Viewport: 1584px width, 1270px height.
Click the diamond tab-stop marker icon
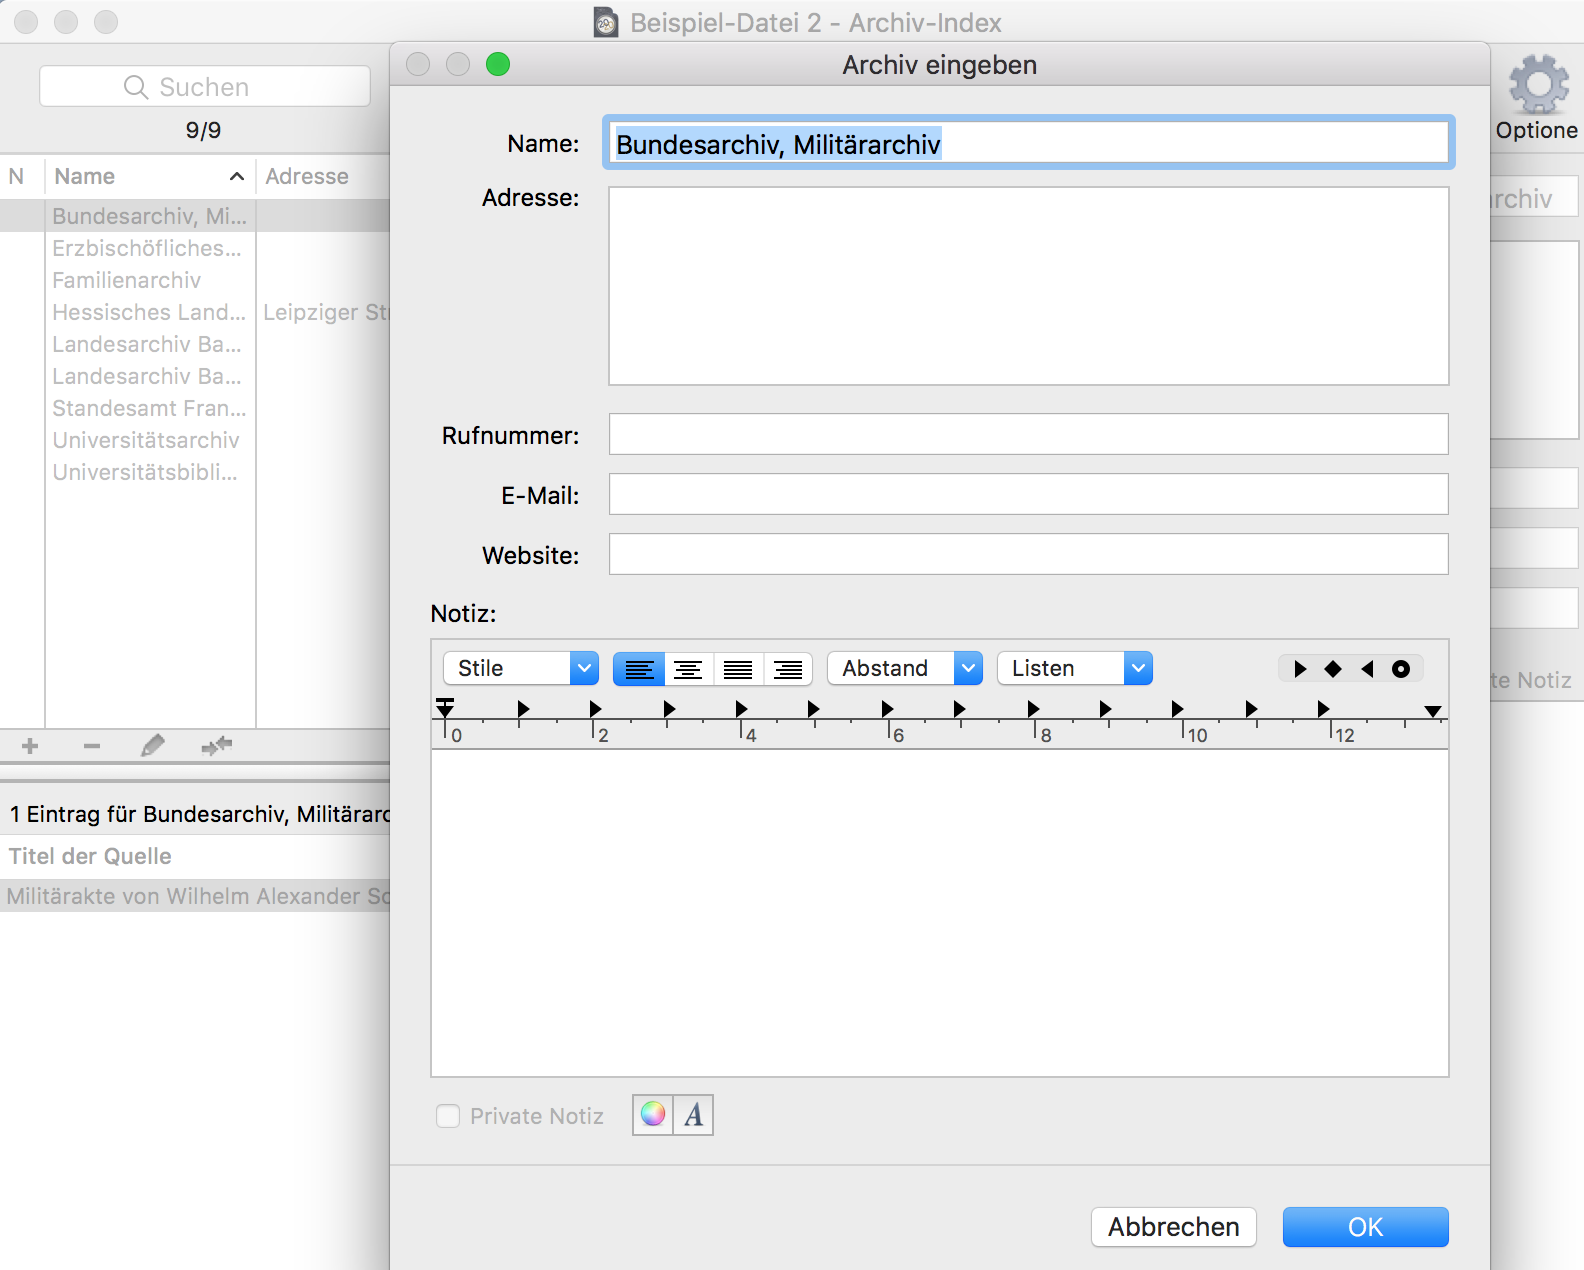[x=1333, y=669]
